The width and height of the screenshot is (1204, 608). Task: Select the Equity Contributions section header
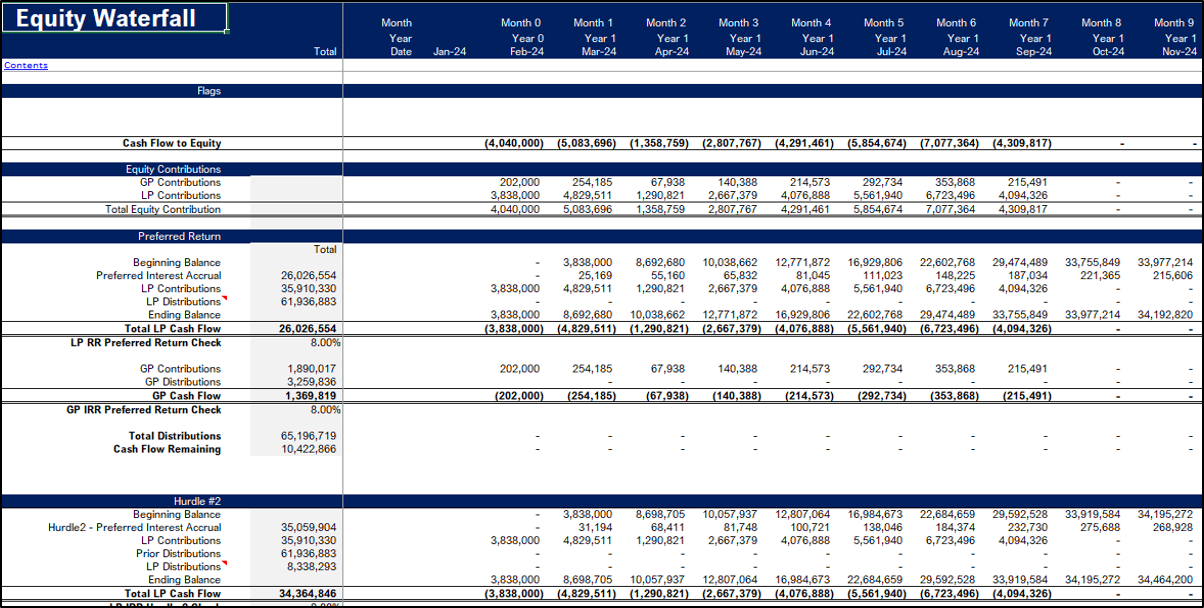click(173, 169)
